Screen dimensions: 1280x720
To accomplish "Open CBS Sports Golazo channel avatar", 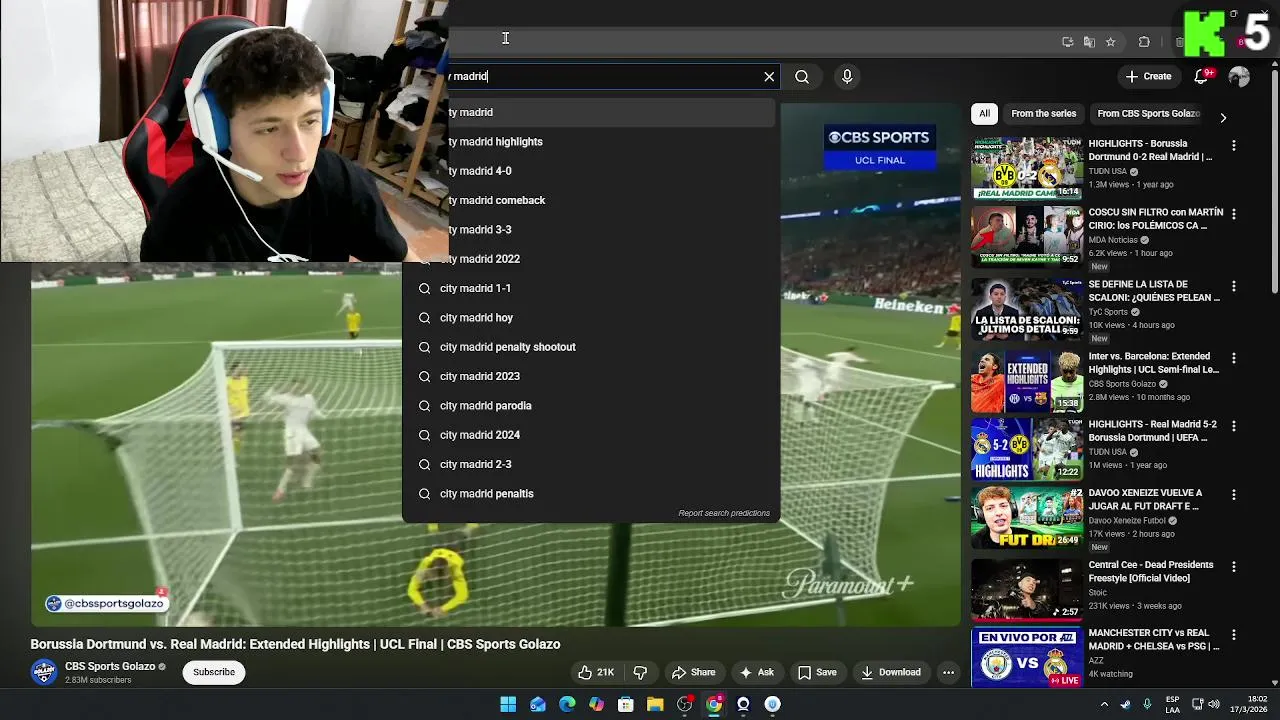I will pyautogui.click(x=44, y=672).
